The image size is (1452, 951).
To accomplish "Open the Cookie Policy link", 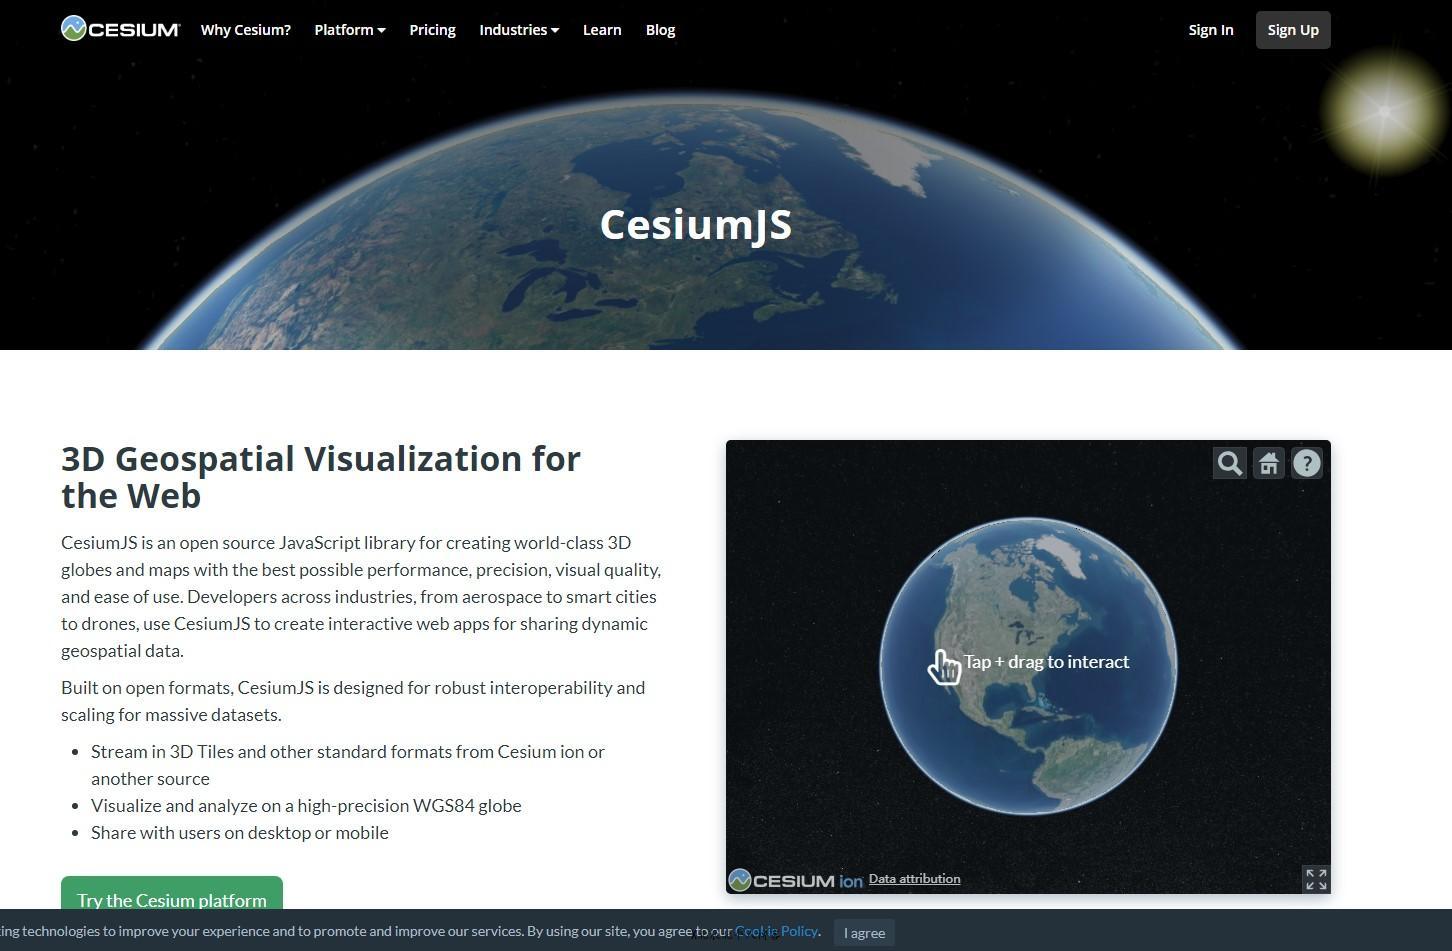I will click(776, 931).
